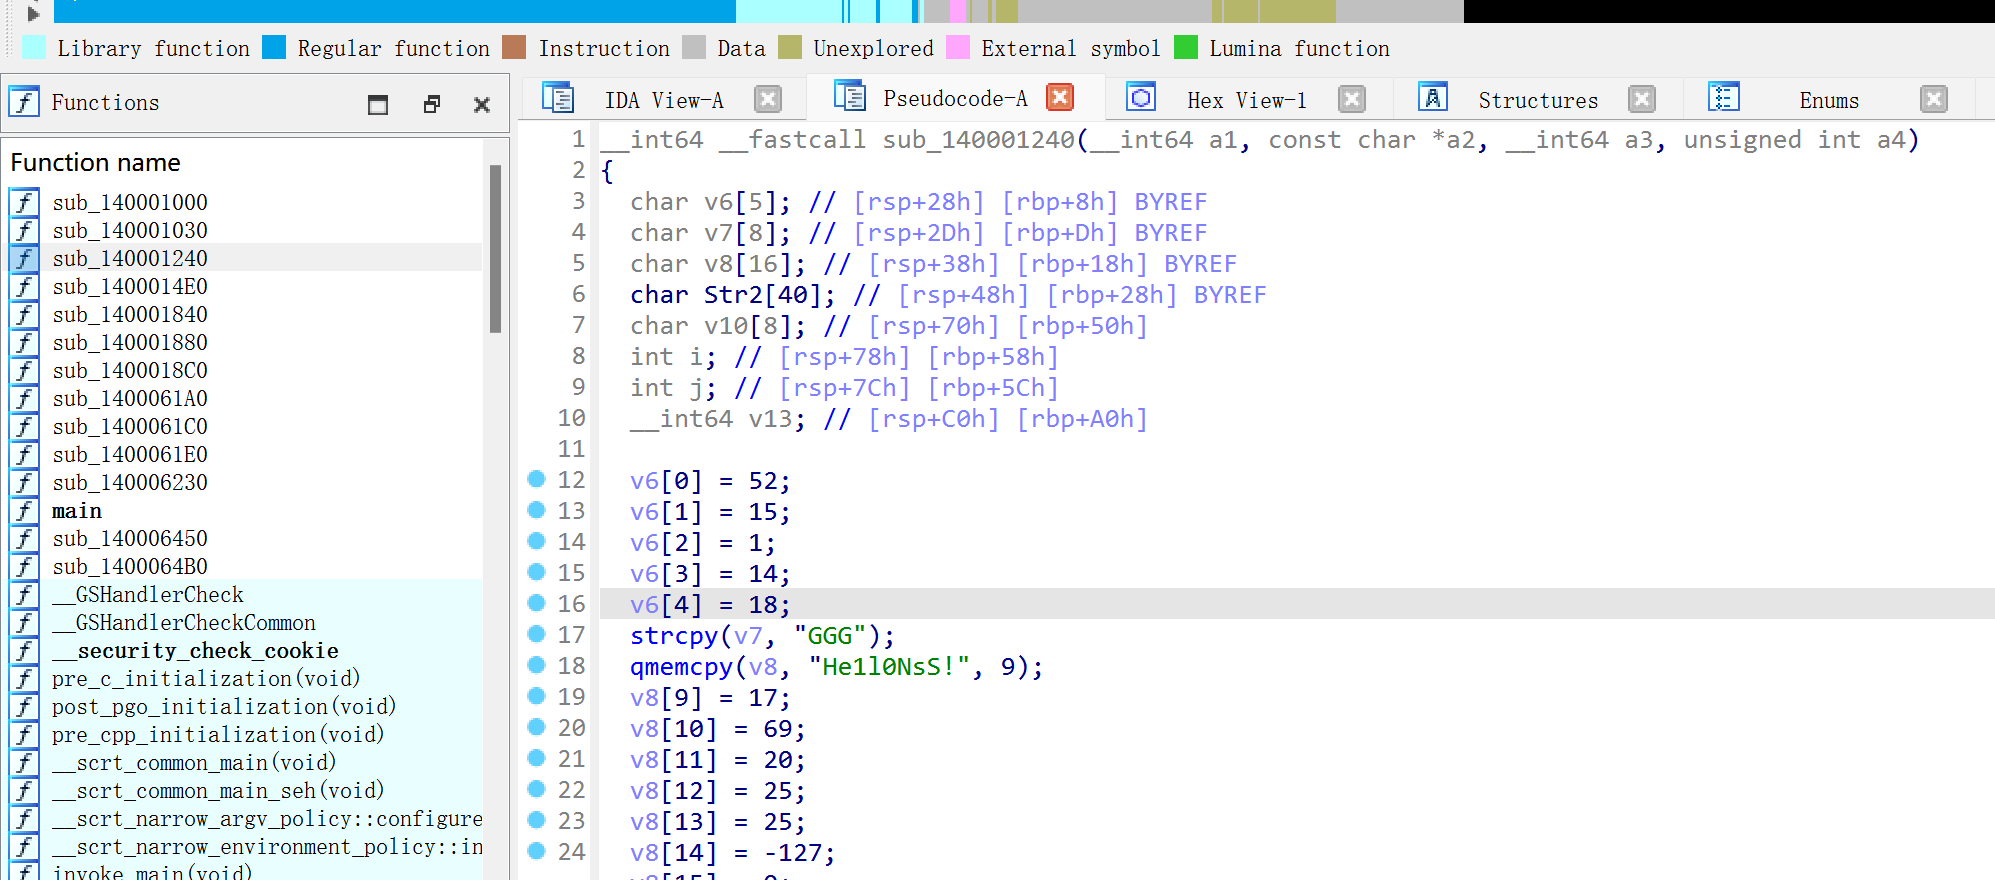Open the Structures tab
1995x880 pixels.
pyautogui.click(x=1538, y=100)
